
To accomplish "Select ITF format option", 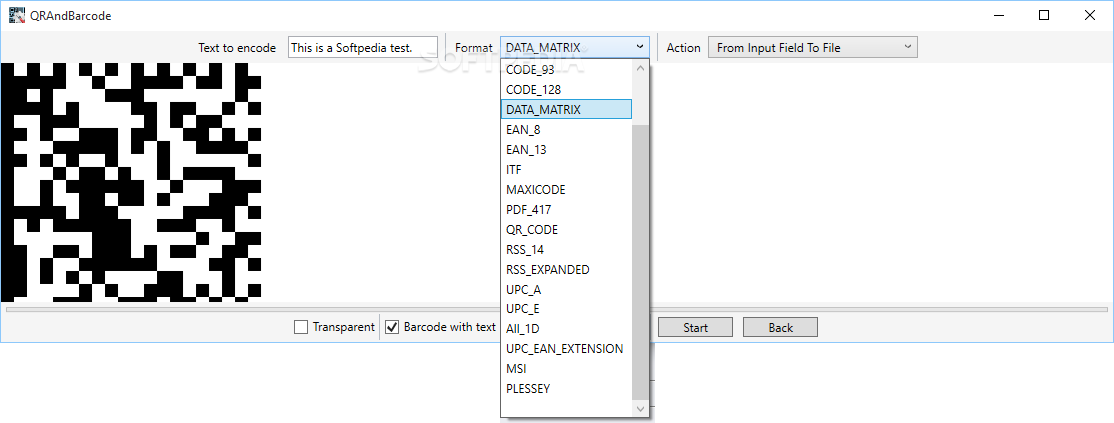I will click(566, 170).
